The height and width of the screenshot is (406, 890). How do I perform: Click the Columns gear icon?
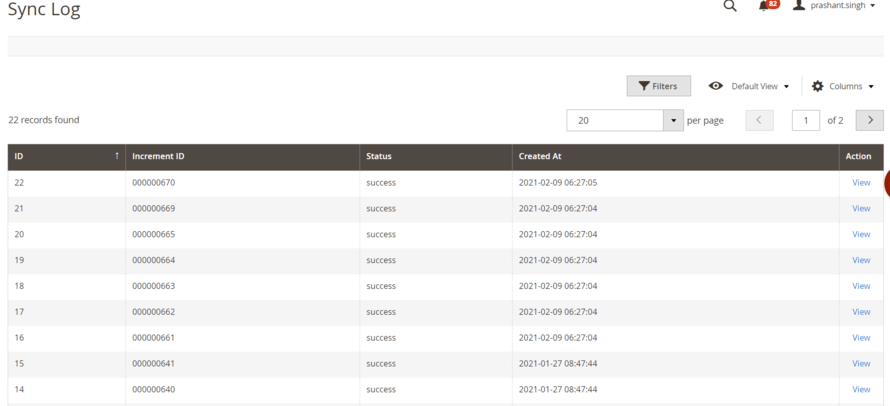pos(817,86)
